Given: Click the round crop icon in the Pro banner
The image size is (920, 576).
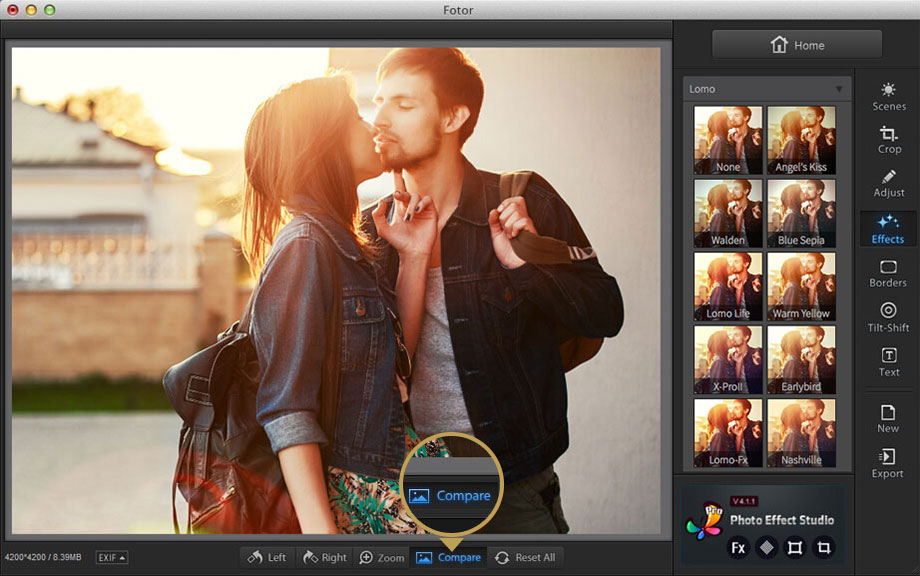Looking at the screenshot, I should tap(823, 547).
